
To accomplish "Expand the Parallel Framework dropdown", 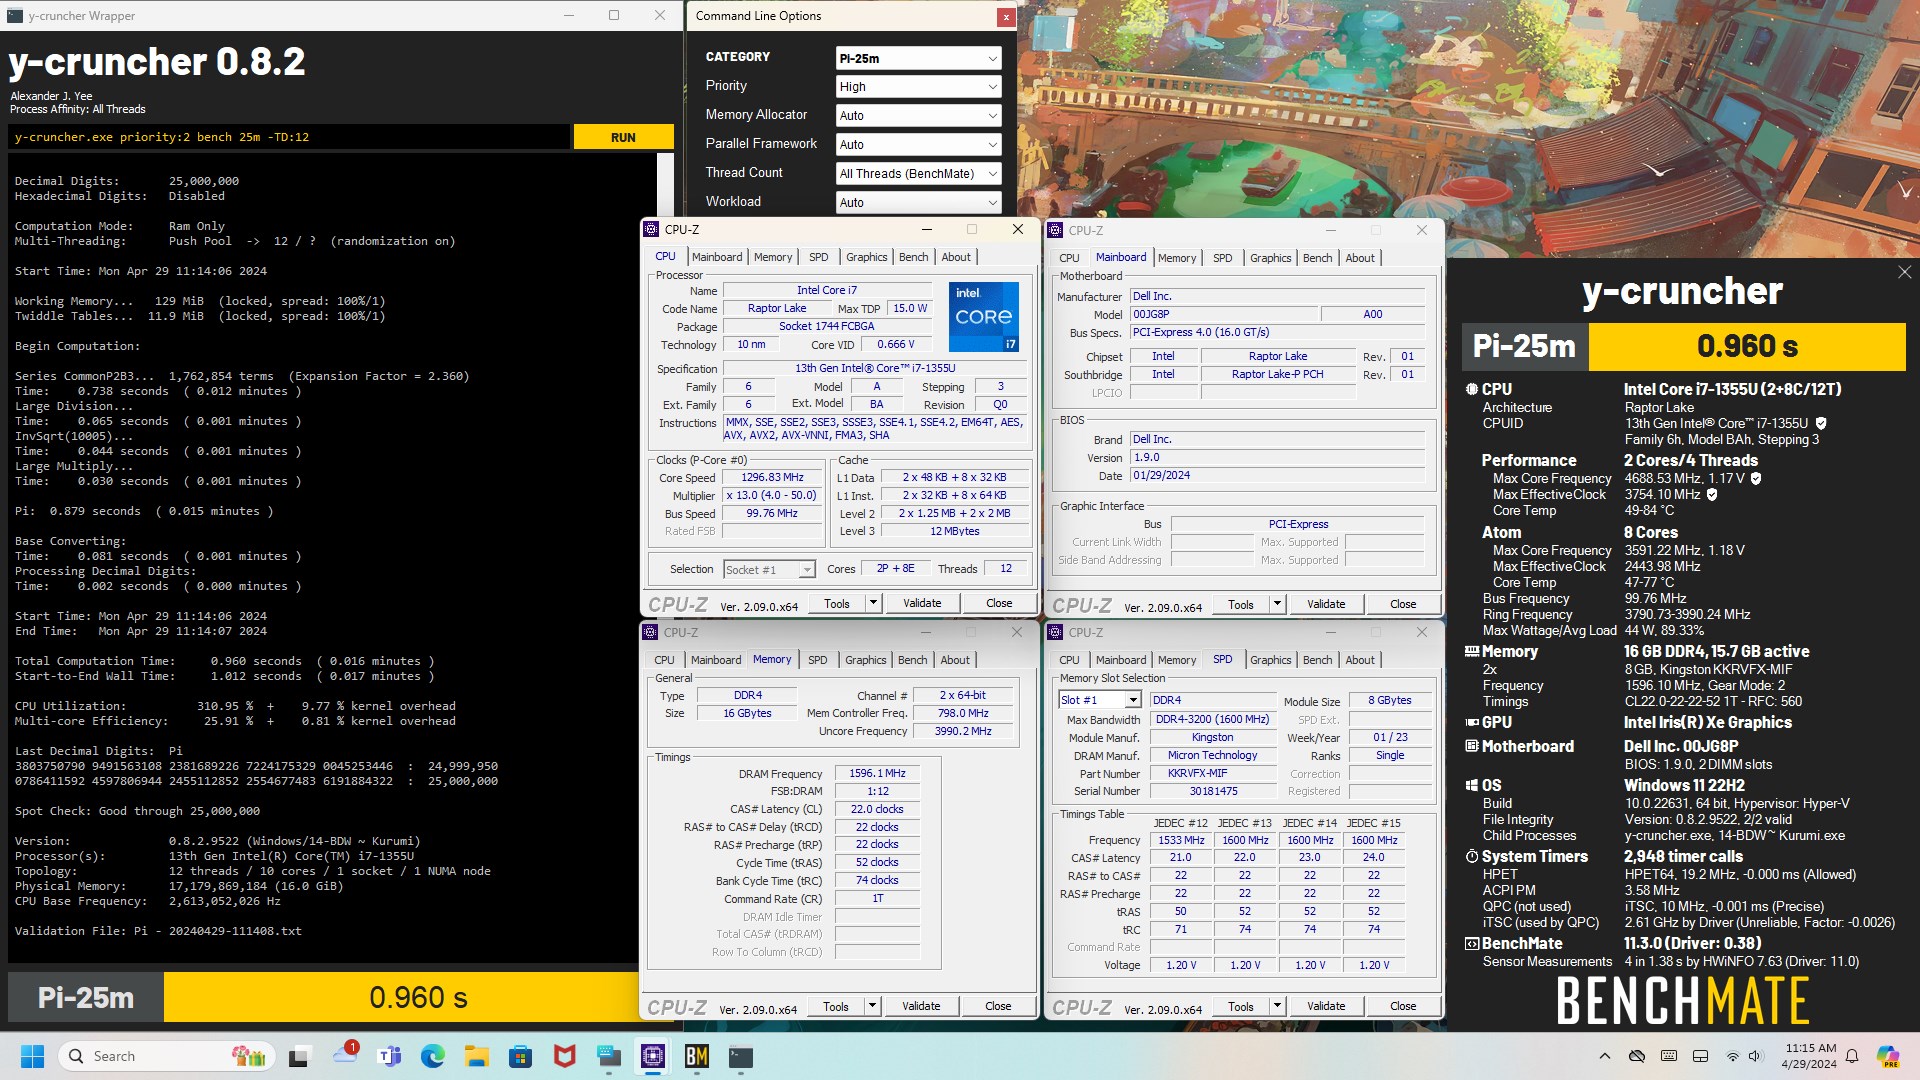I will (918, 145).
